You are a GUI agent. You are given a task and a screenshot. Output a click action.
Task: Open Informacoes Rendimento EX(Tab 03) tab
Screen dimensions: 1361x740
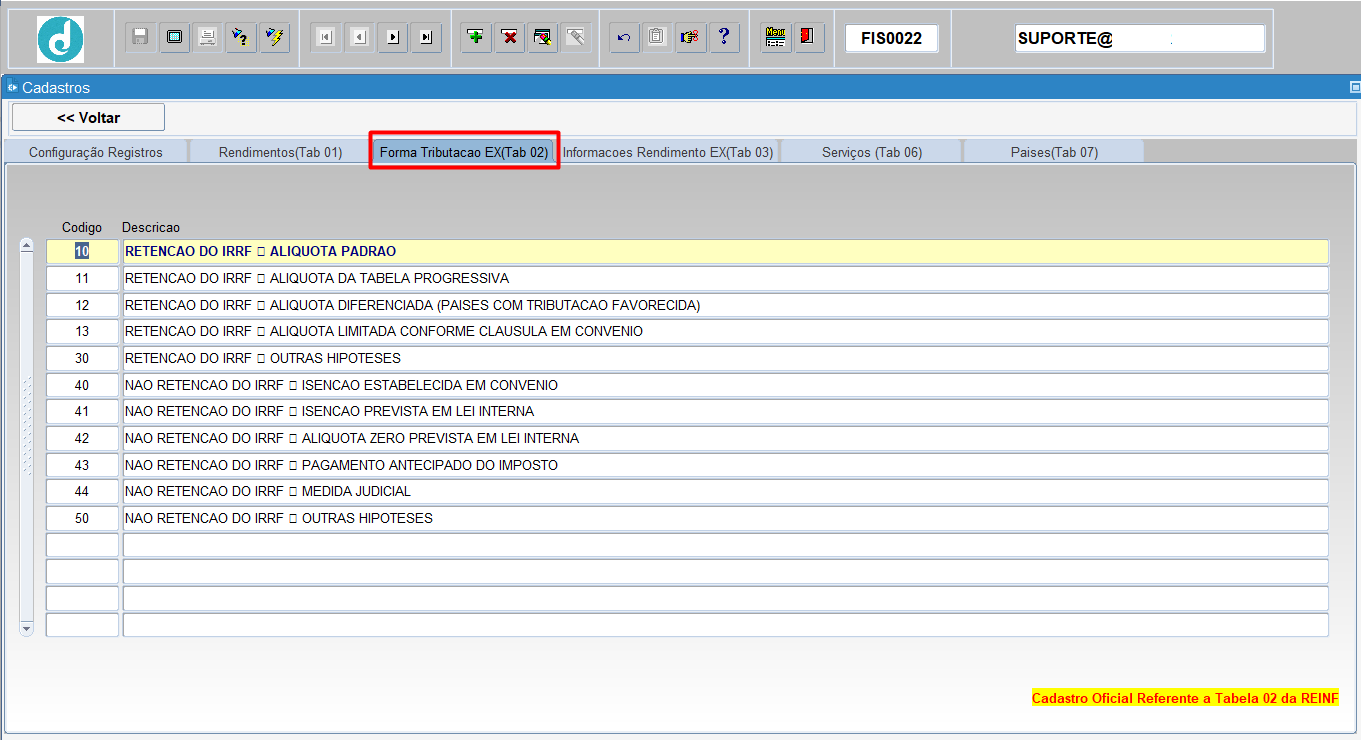click(x=668, y=152)
